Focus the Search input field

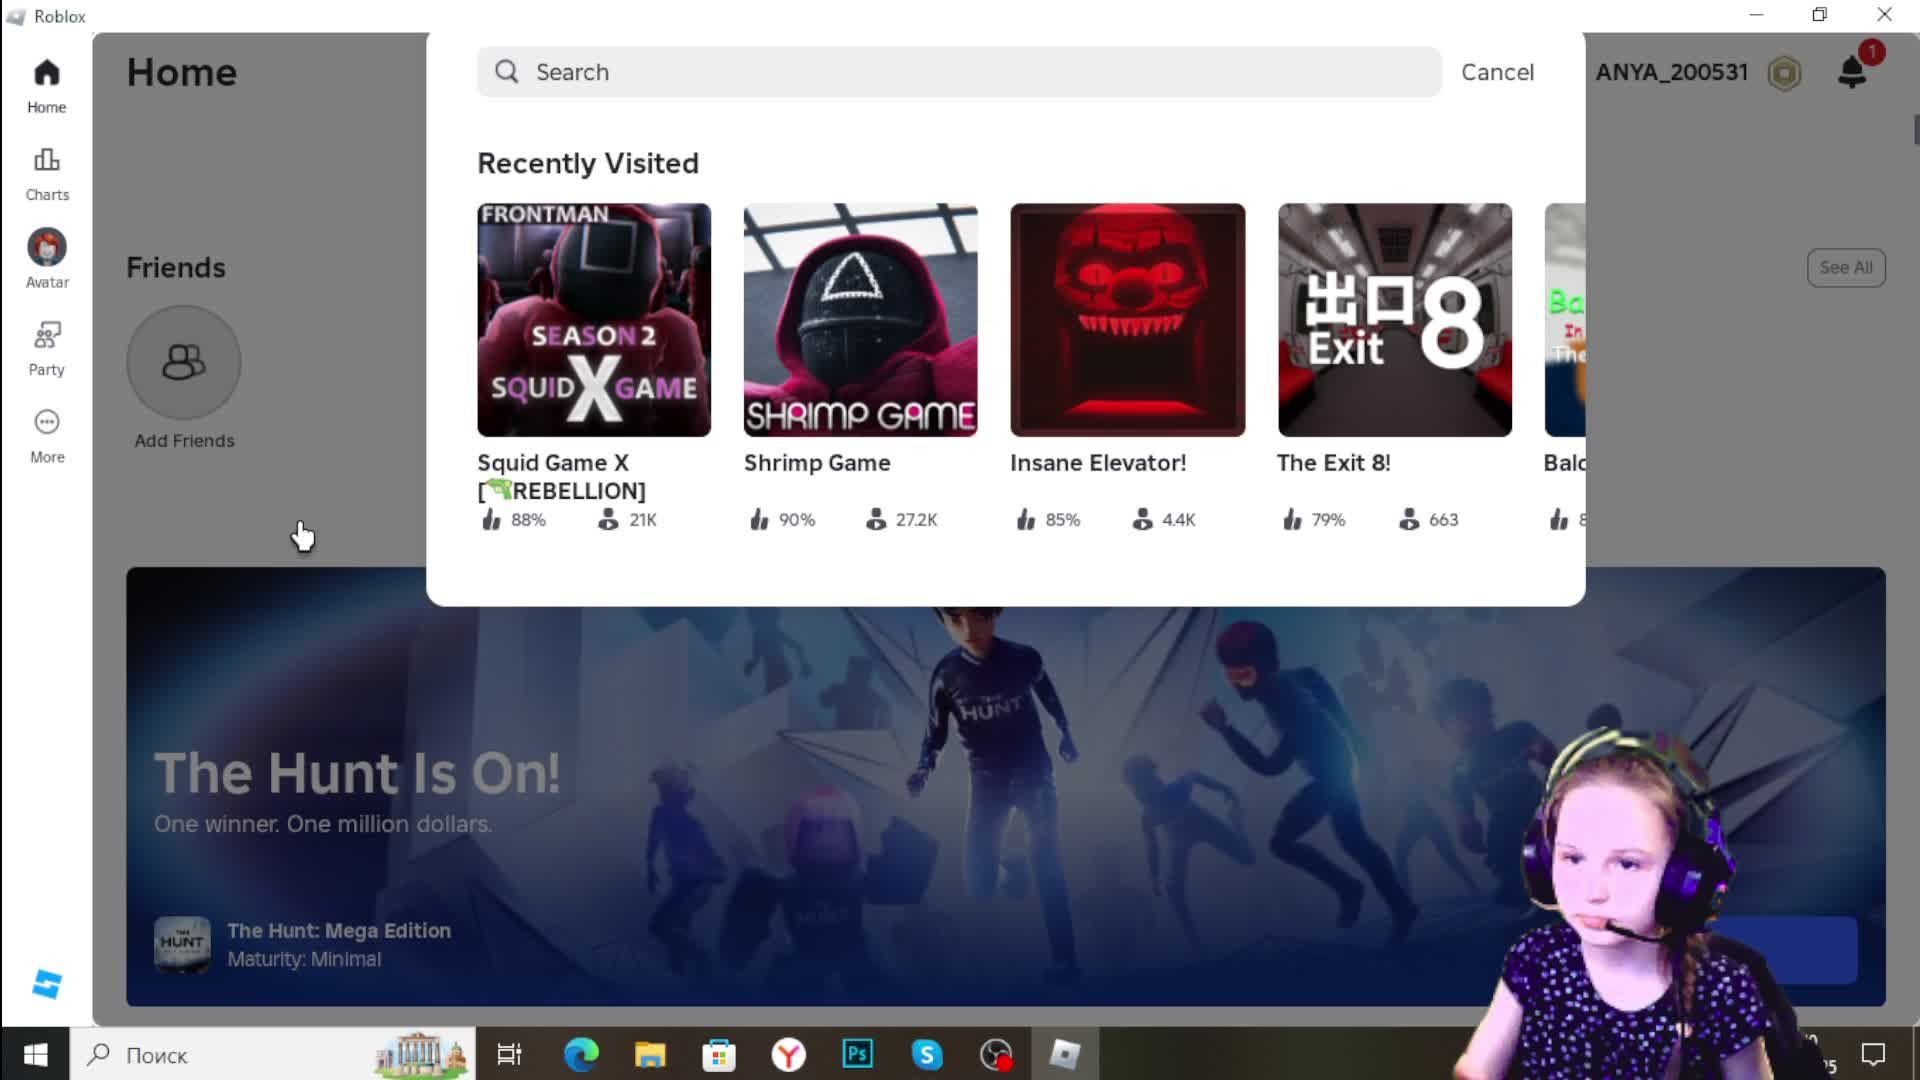[958, 72]
